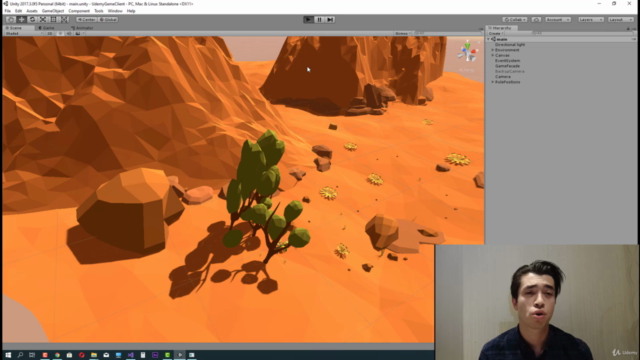The image size is (640, 360).
Task: Open File Explorer from the taskbar
Action: pyautogui.click(x=94, y=355)
